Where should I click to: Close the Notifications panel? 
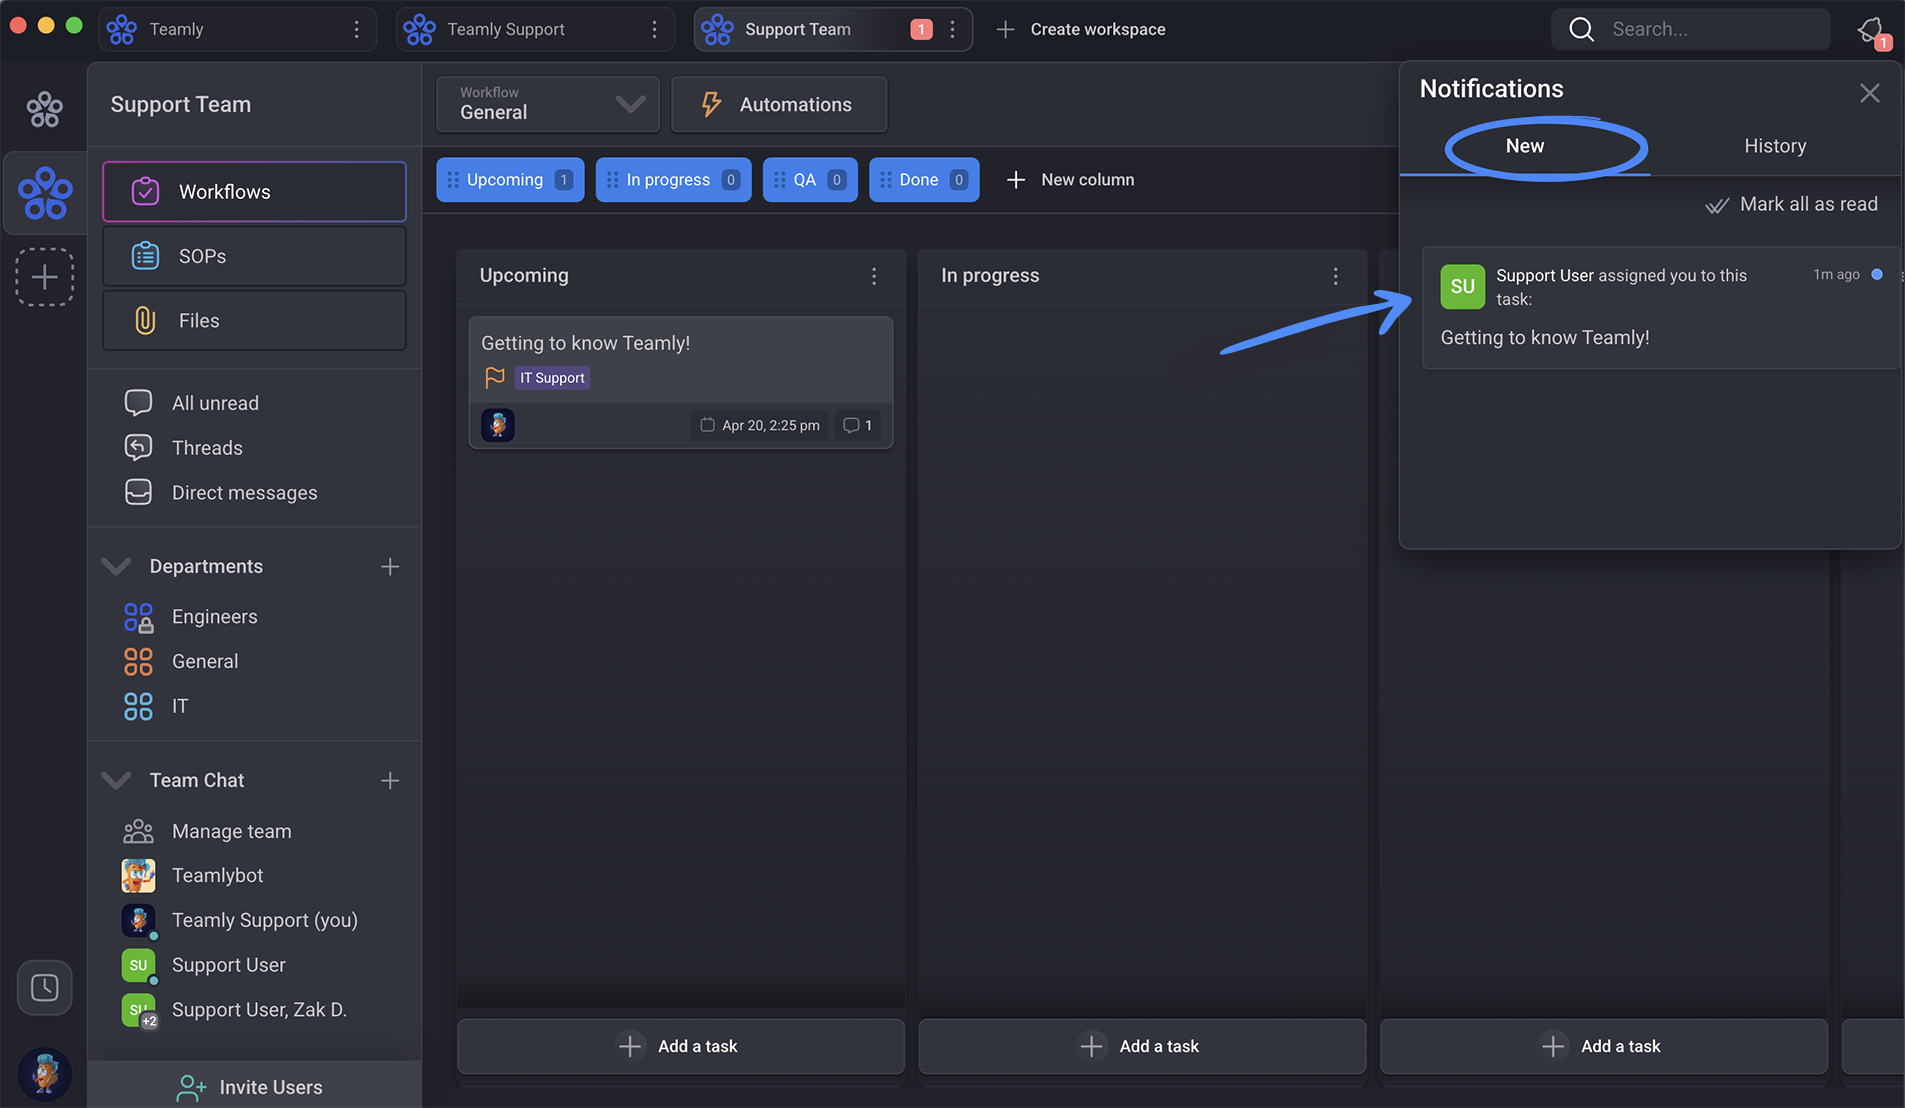[x=1869, y=93]
